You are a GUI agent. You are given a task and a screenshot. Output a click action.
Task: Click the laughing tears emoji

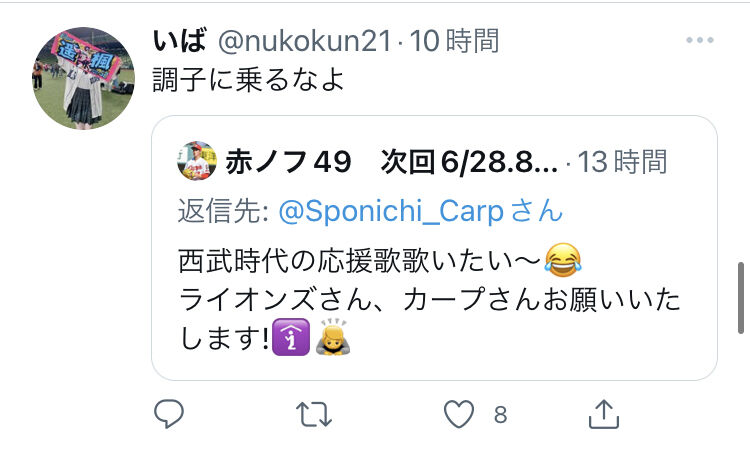click(x=563, y=260)
